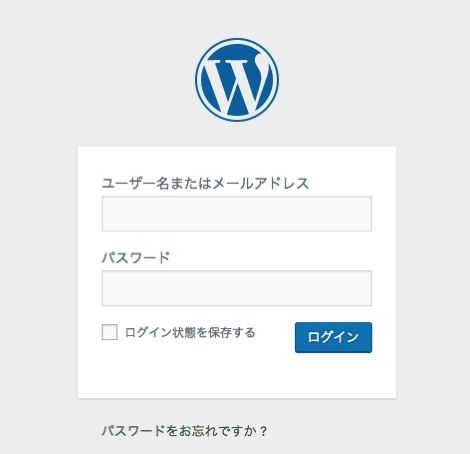Focus the ユーザー名またはメールアドレス input field

coord(237,214)
